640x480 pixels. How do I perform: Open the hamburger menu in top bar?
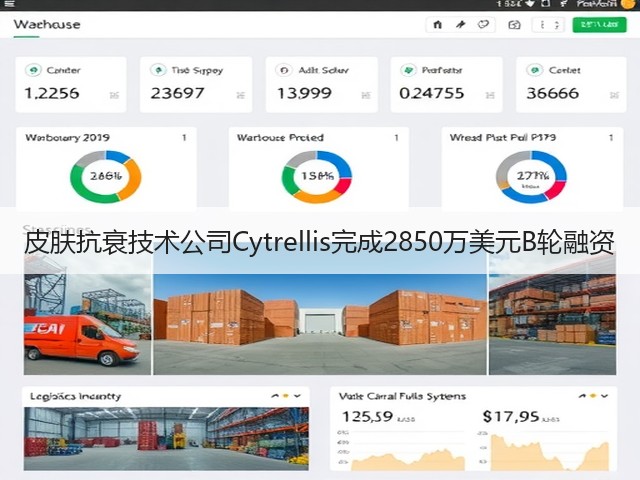(9, 4)
